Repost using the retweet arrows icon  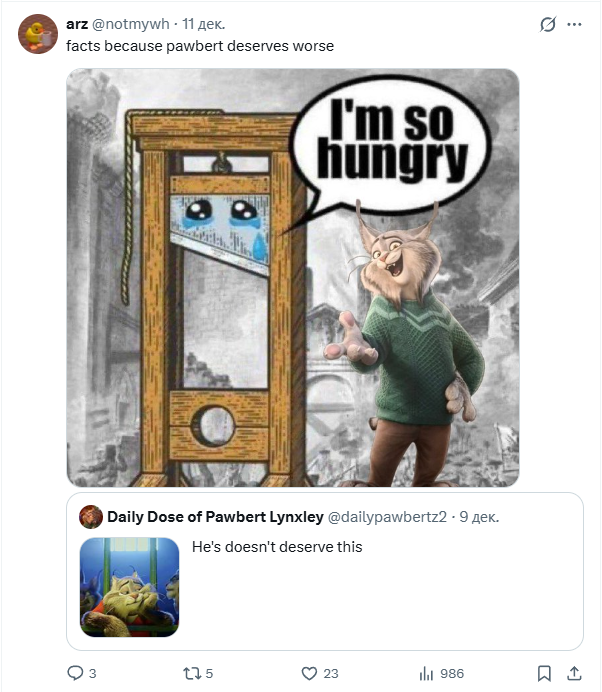[x=192, y=673]
